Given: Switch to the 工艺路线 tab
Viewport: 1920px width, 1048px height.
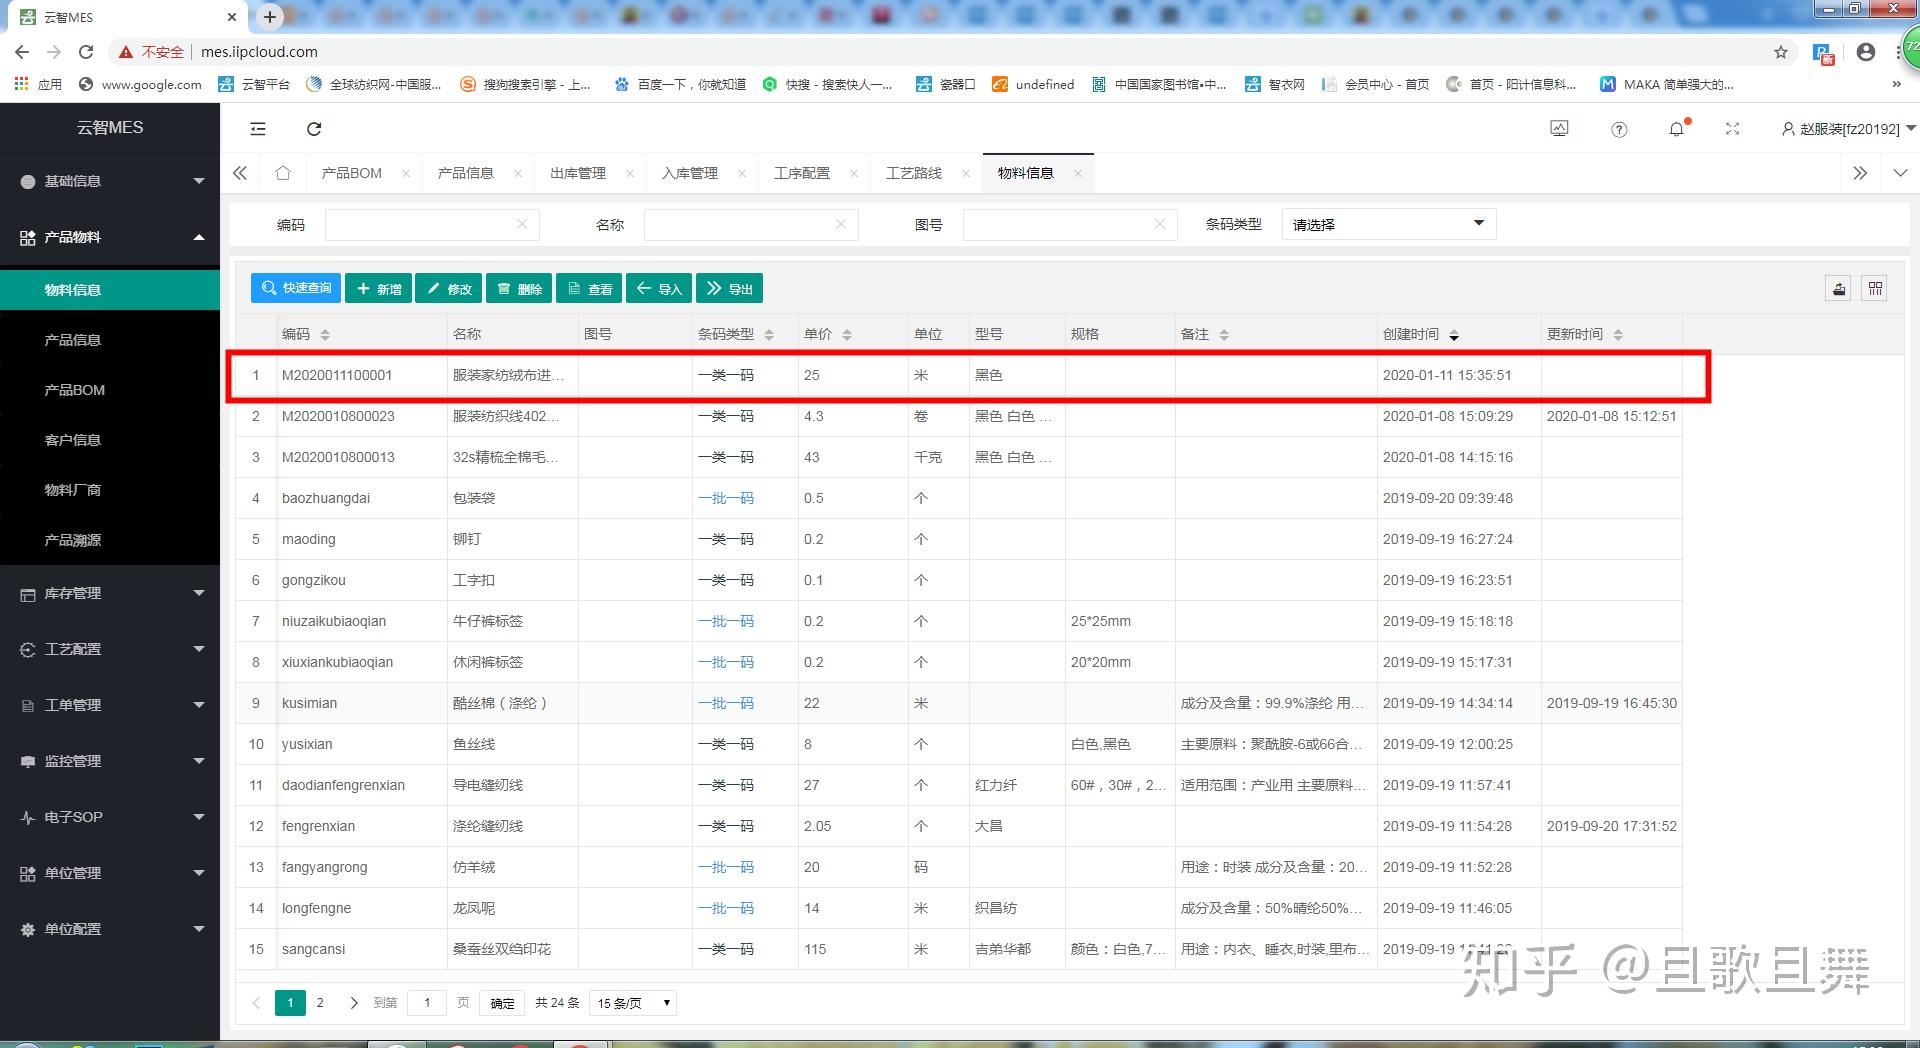Looking at the screenshot, I should [914, 173].
